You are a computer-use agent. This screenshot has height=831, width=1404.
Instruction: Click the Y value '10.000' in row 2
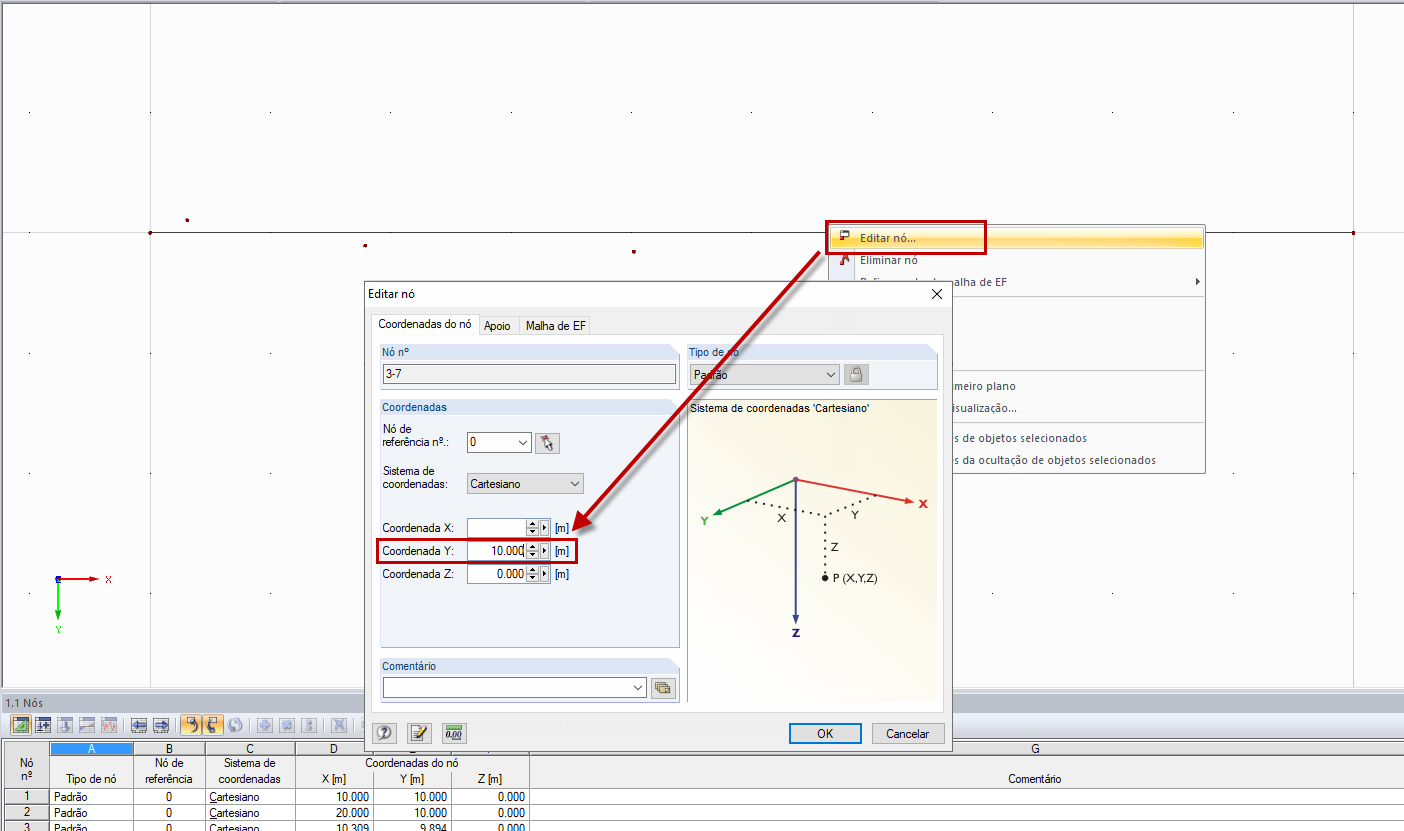tap(412, 813)
